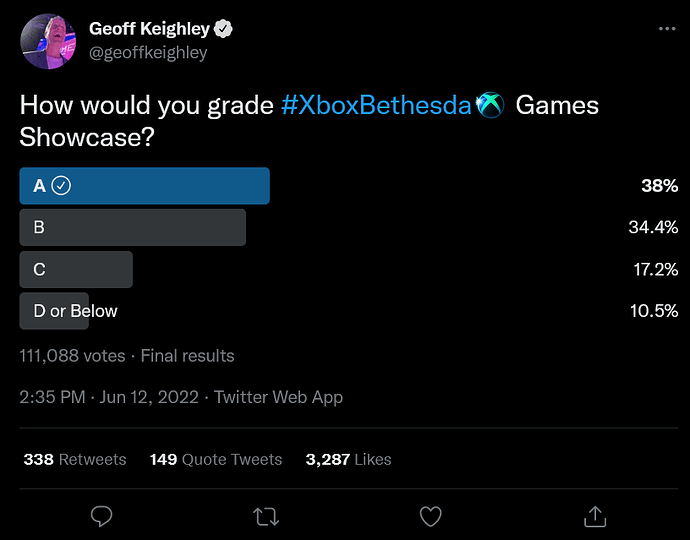Image resolution: width=690 pixels, height=540 pixels.
Task: Select poll option B bar
Action: click(132, 227)
